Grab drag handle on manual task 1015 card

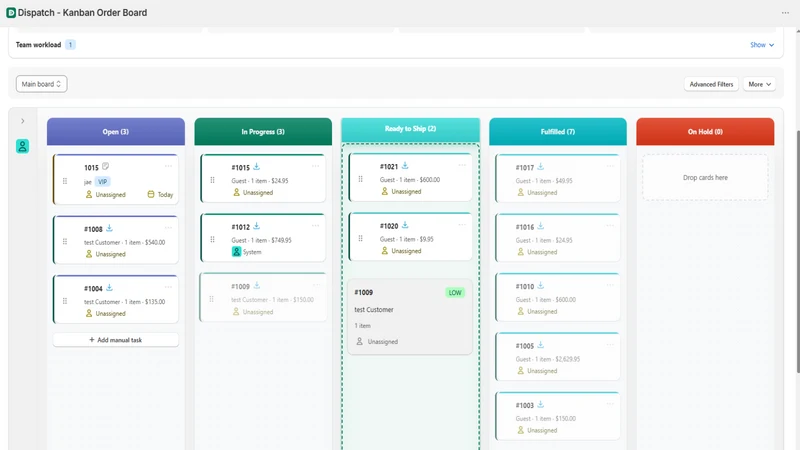click(65, 181)
